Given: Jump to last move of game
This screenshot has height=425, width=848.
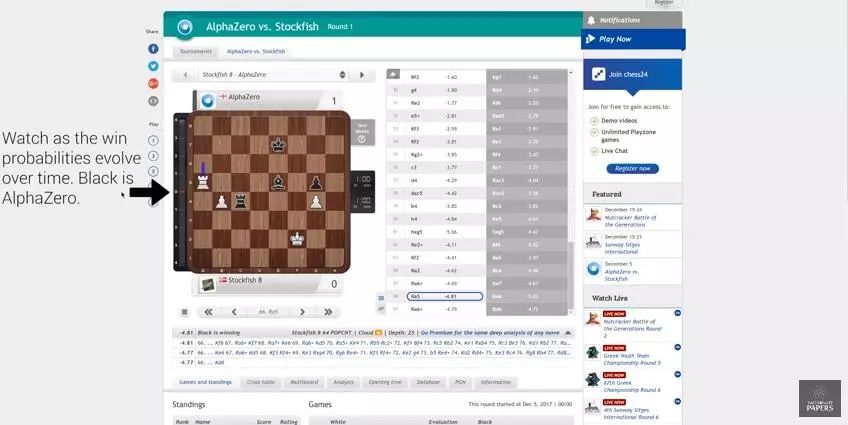Looking at the screenshot, I should point(328,312).
